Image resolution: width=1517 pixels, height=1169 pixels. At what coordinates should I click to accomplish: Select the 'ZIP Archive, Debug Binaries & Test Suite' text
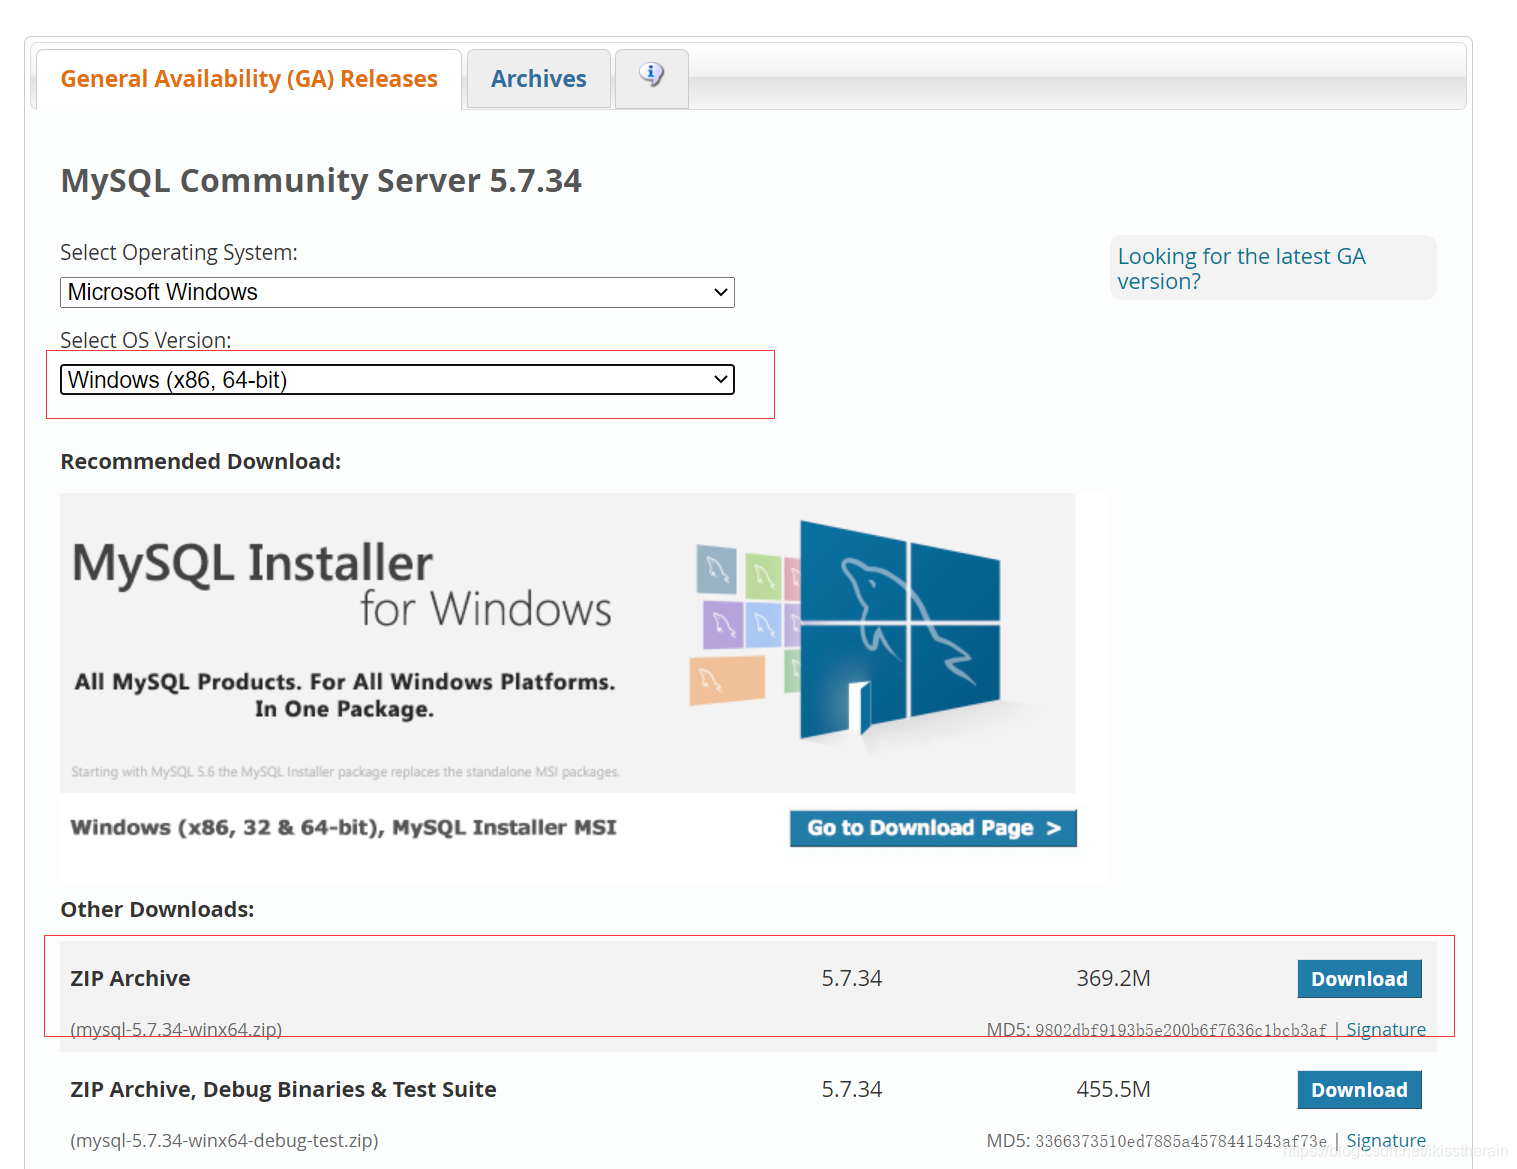283,1089
